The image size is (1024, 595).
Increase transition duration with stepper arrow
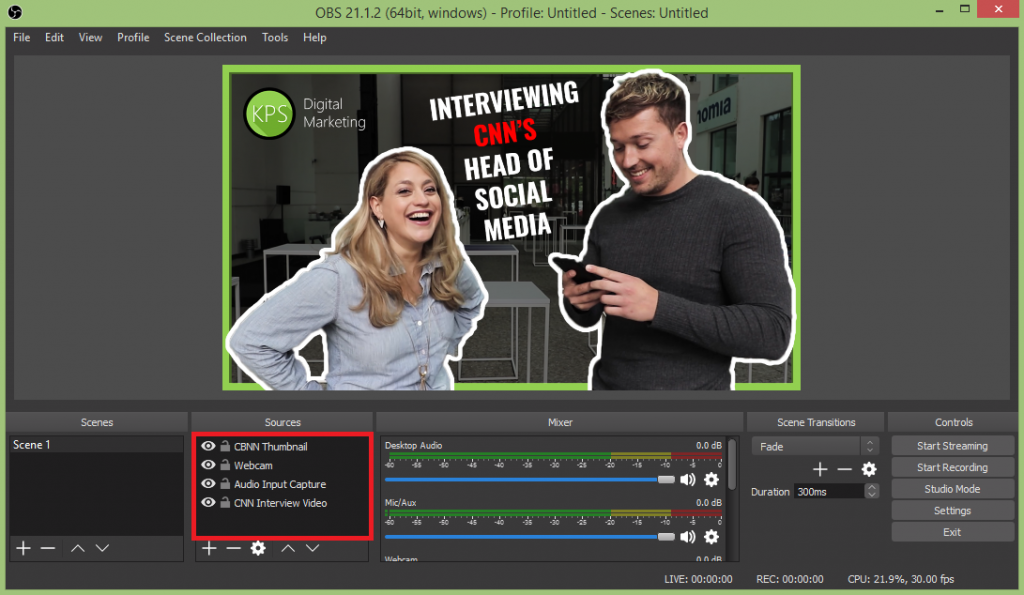870,487
